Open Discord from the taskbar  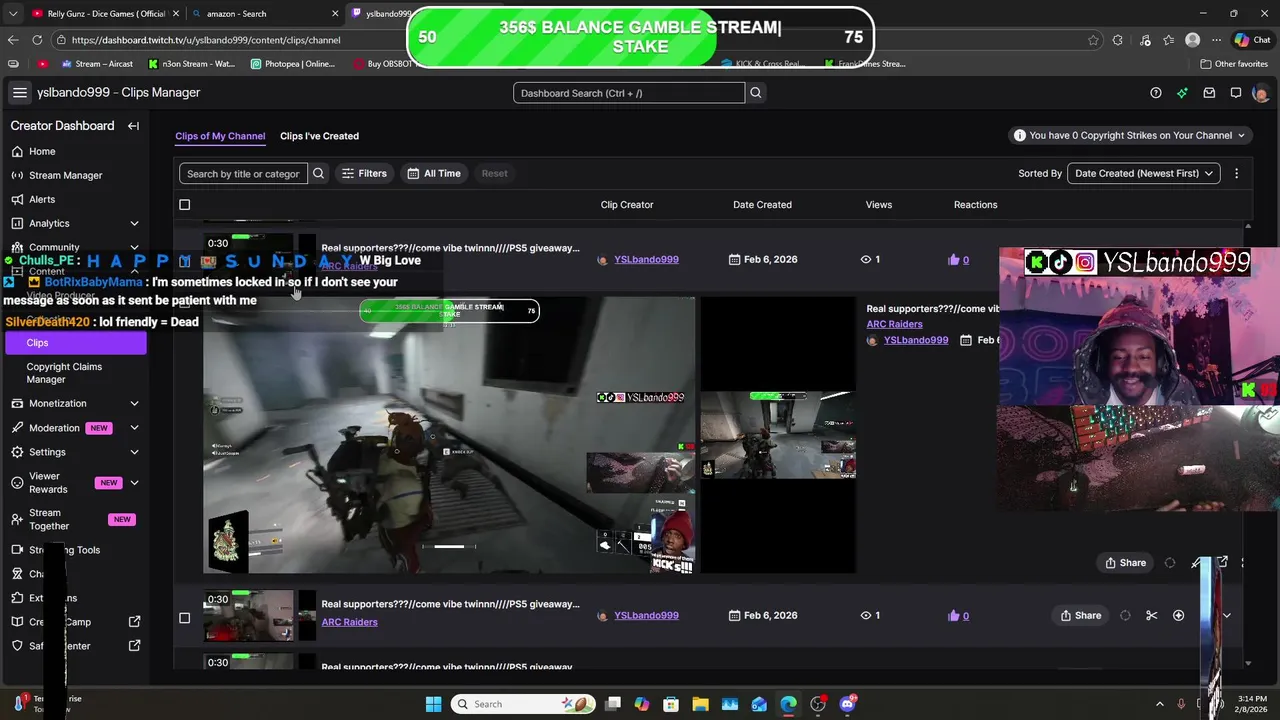847,704
